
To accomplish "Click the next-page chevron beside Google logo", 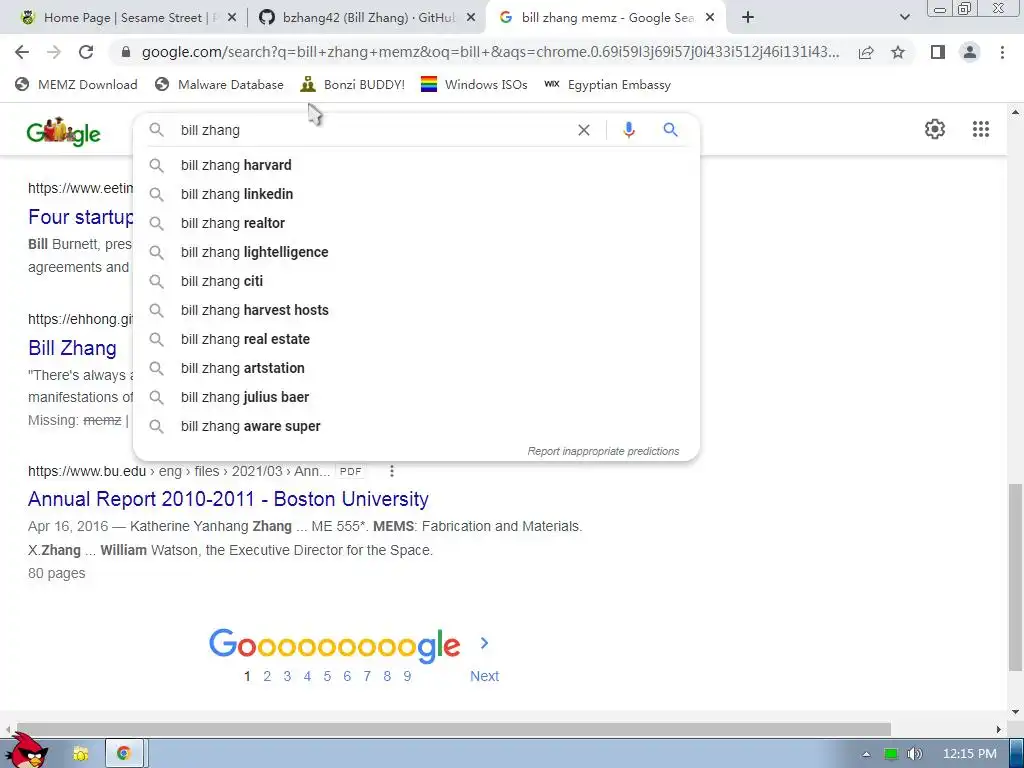I will pyautogui.click(x=484, y=643).
